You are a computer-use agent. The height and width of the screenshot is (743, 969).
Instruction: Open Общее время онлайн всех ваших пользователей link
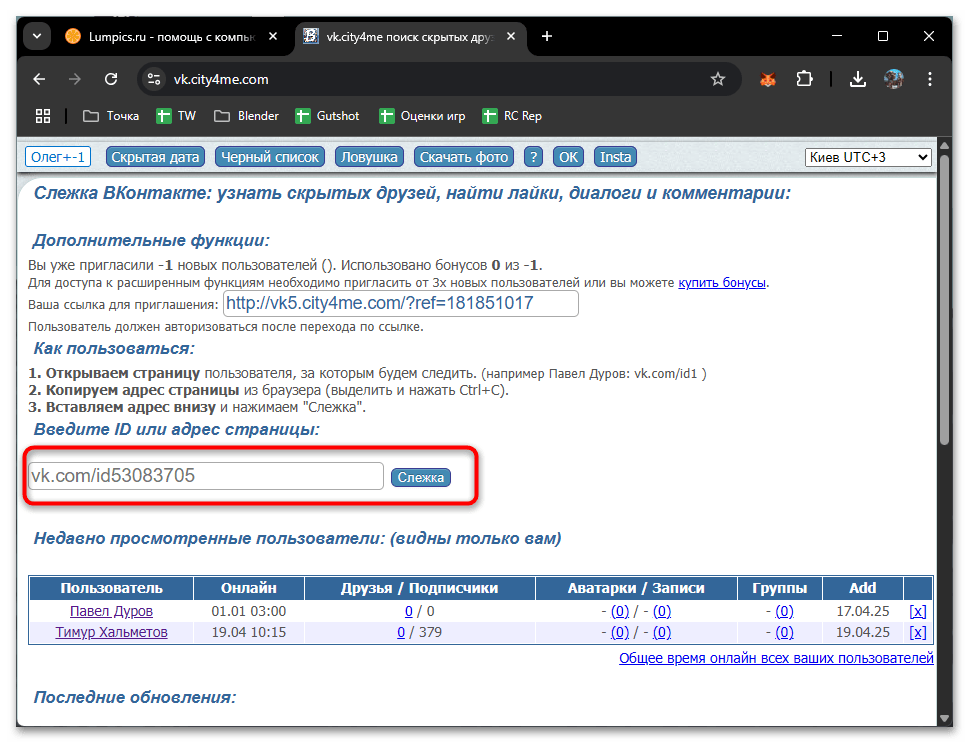(x=776, y=658)
